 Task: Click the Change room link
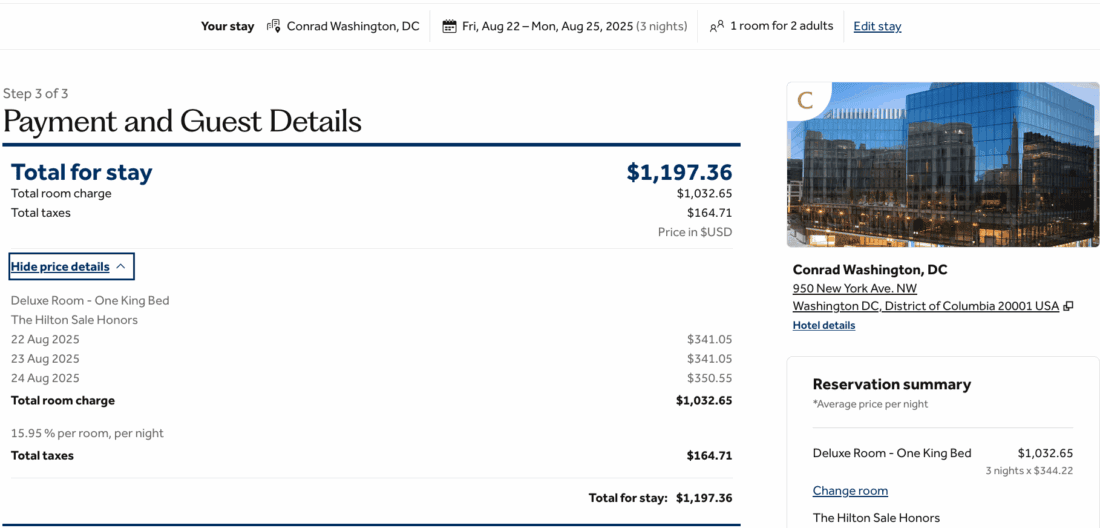850,491
